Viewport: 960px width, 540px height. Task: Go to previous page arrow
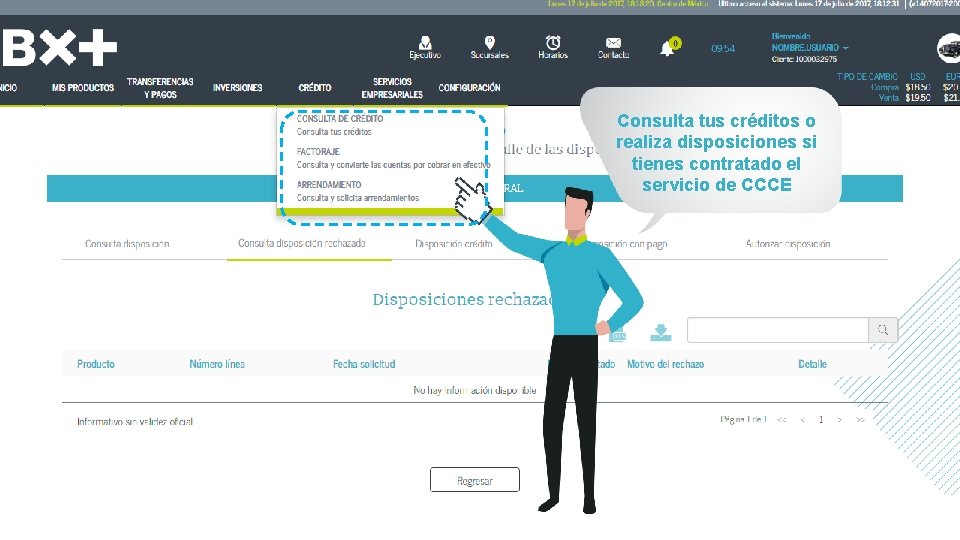(803, 419)
